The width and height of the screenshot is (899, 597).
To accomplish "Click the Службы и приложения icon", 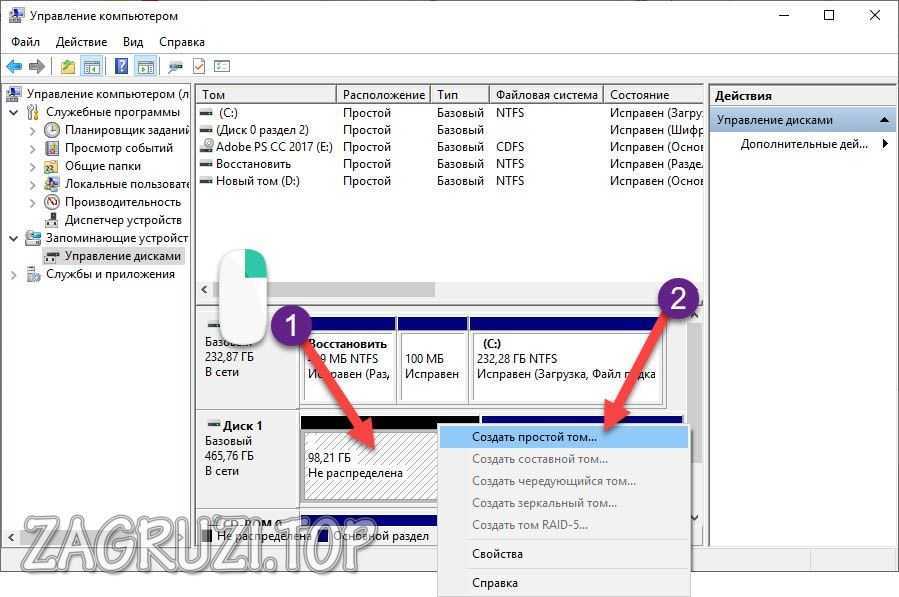I will (33, 274).
